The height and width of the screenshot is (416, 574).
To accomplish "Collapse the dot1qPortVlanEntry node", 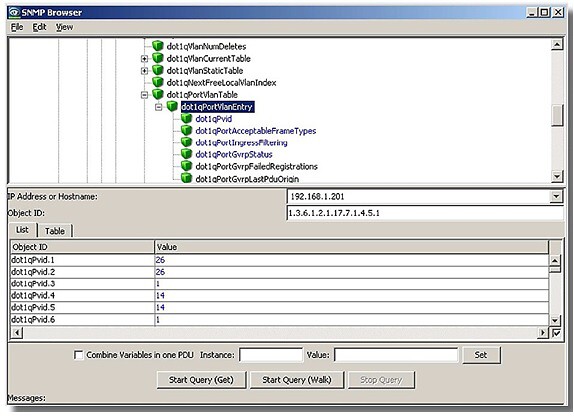I will (159, 107).
